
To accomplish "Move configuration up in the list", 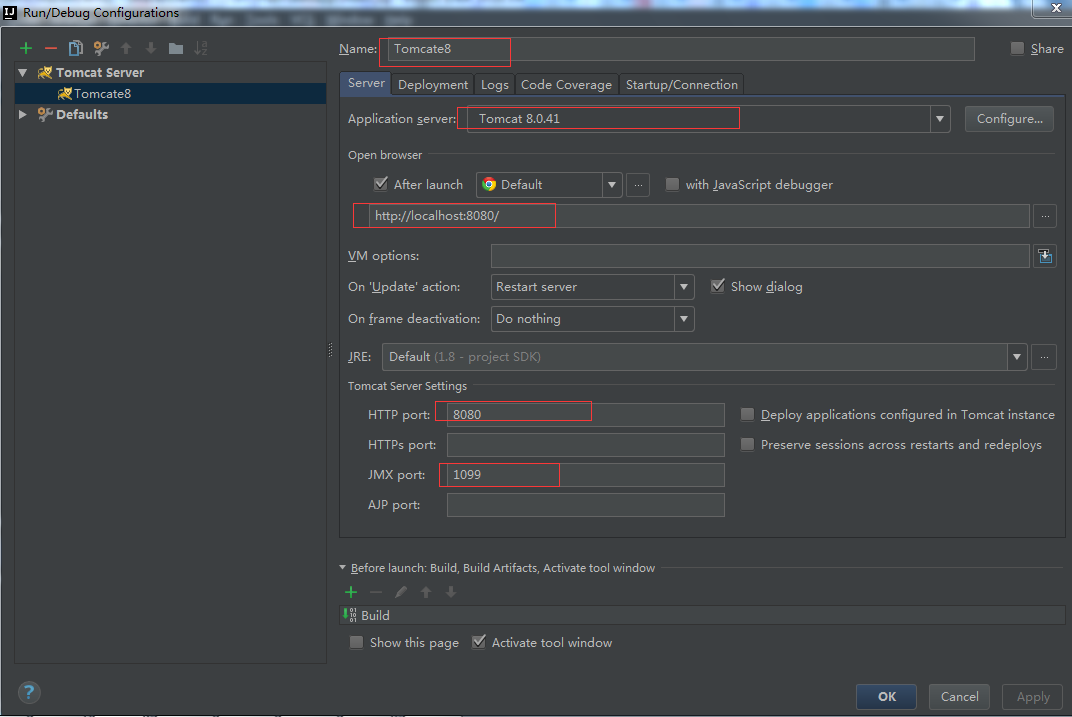I will point(126,48).
